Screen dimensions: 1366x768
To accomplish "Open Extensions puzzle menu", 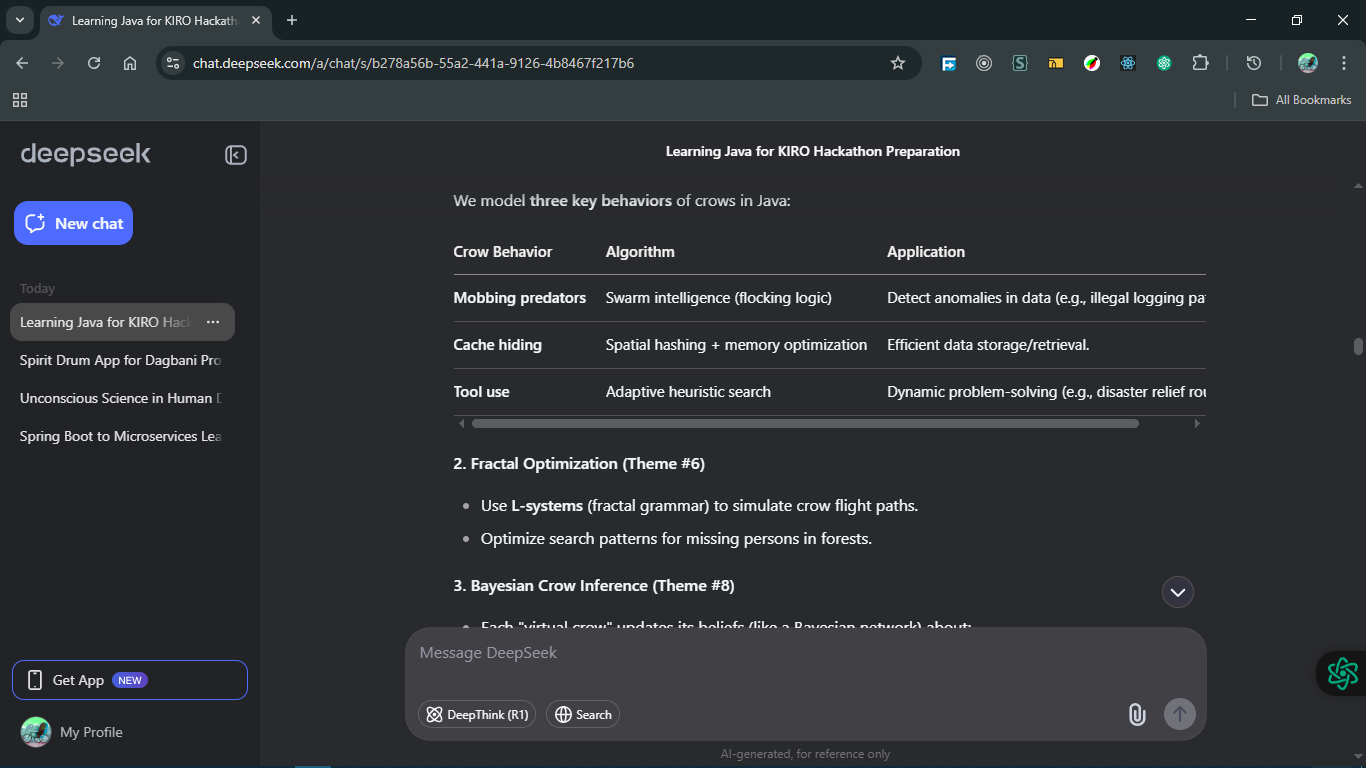I will (x=1200, y=63).
